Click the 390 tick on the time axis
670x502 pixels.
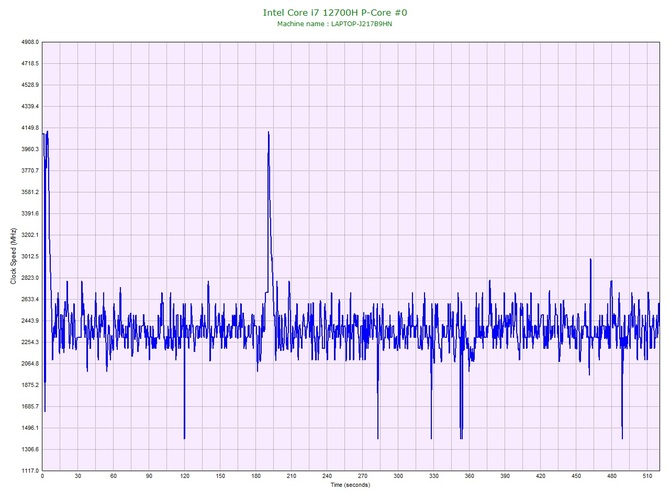pyautogui.click(x=505, y=476)
